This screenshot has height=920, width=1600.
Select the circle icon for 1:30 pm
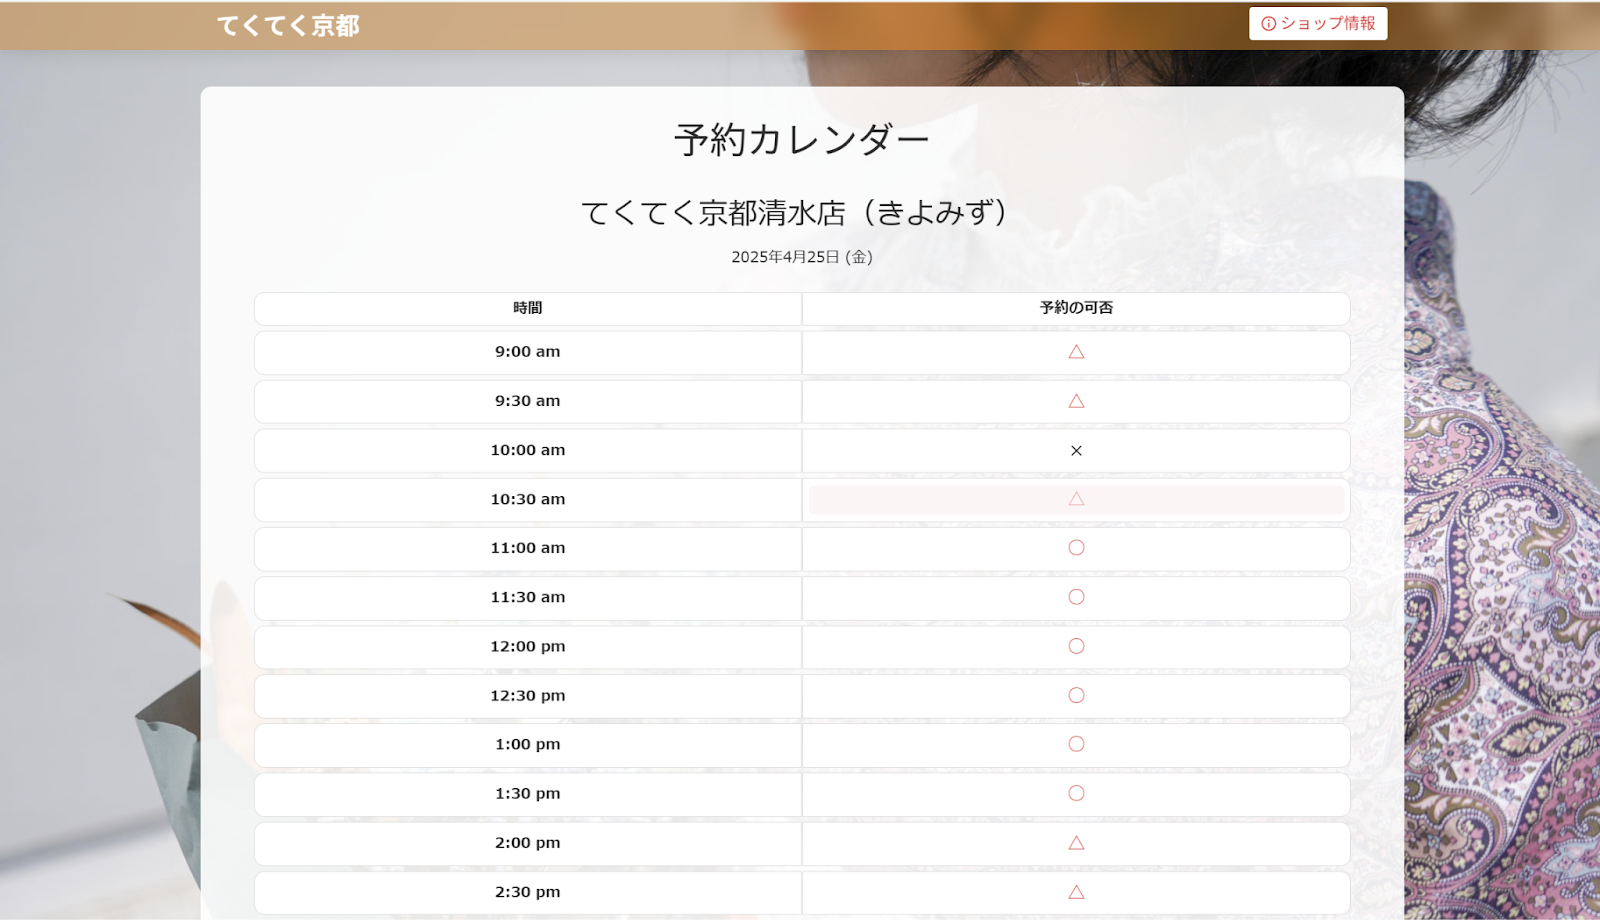(x=1076, y=793)
